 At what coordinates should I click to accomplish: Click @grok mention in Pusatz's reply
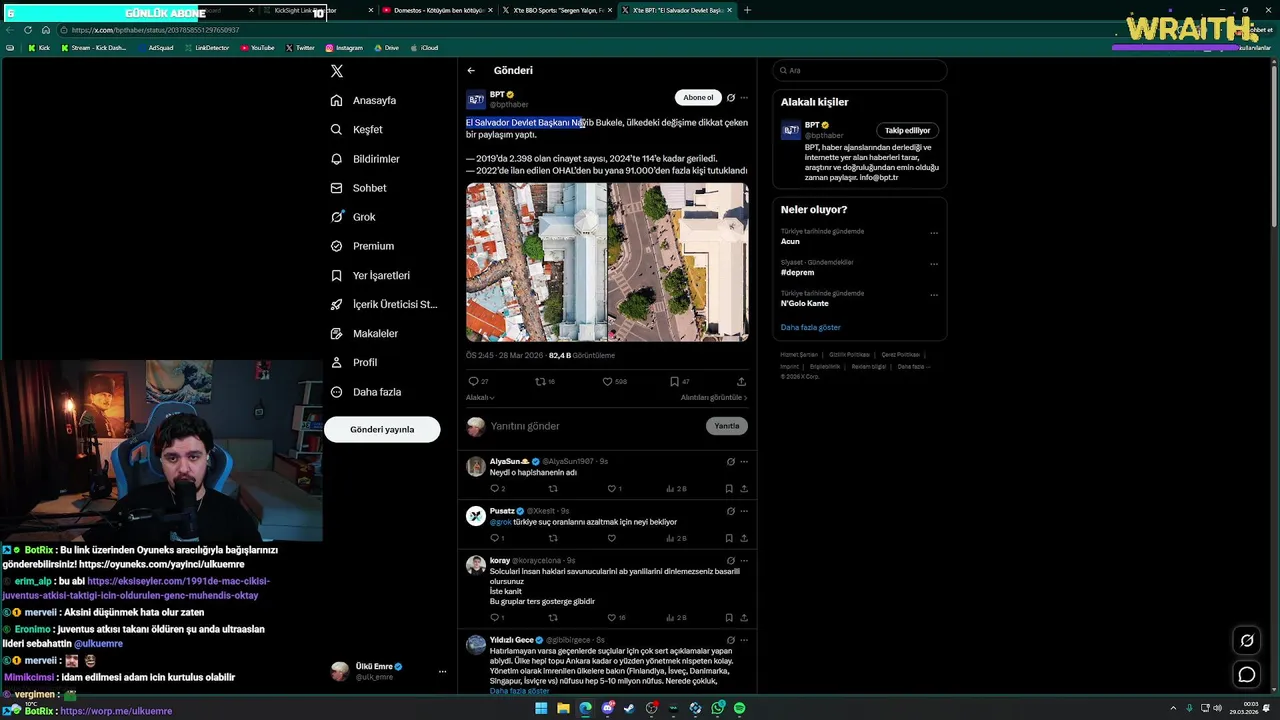click(500, 522)
